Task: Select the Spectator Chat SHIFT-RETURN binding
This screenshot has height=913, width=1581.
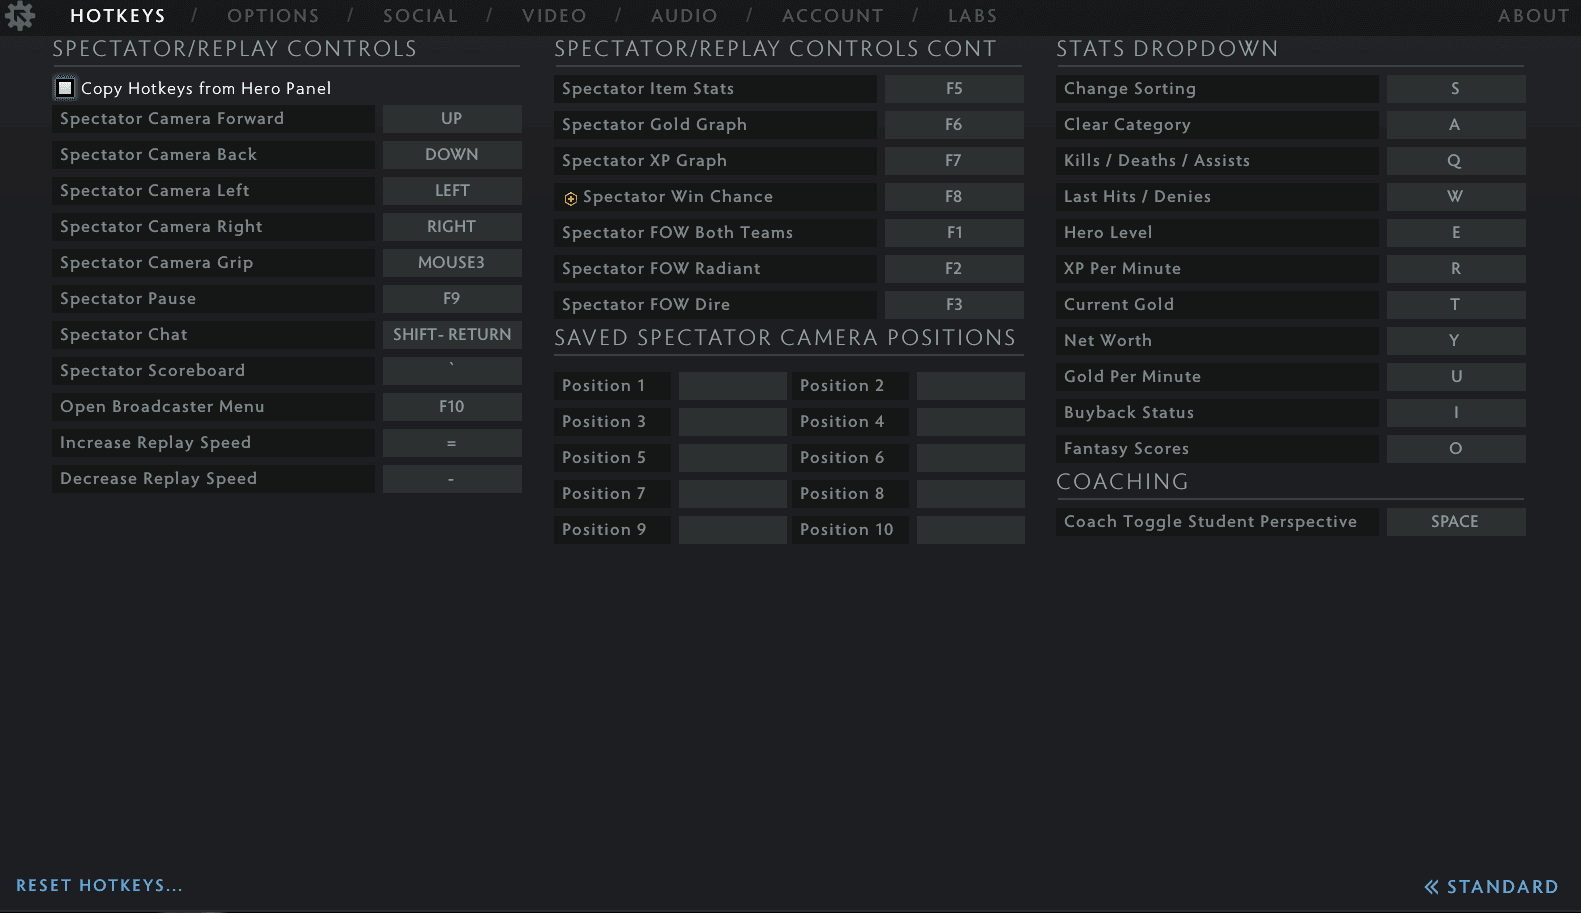Action: pos(452,335)
